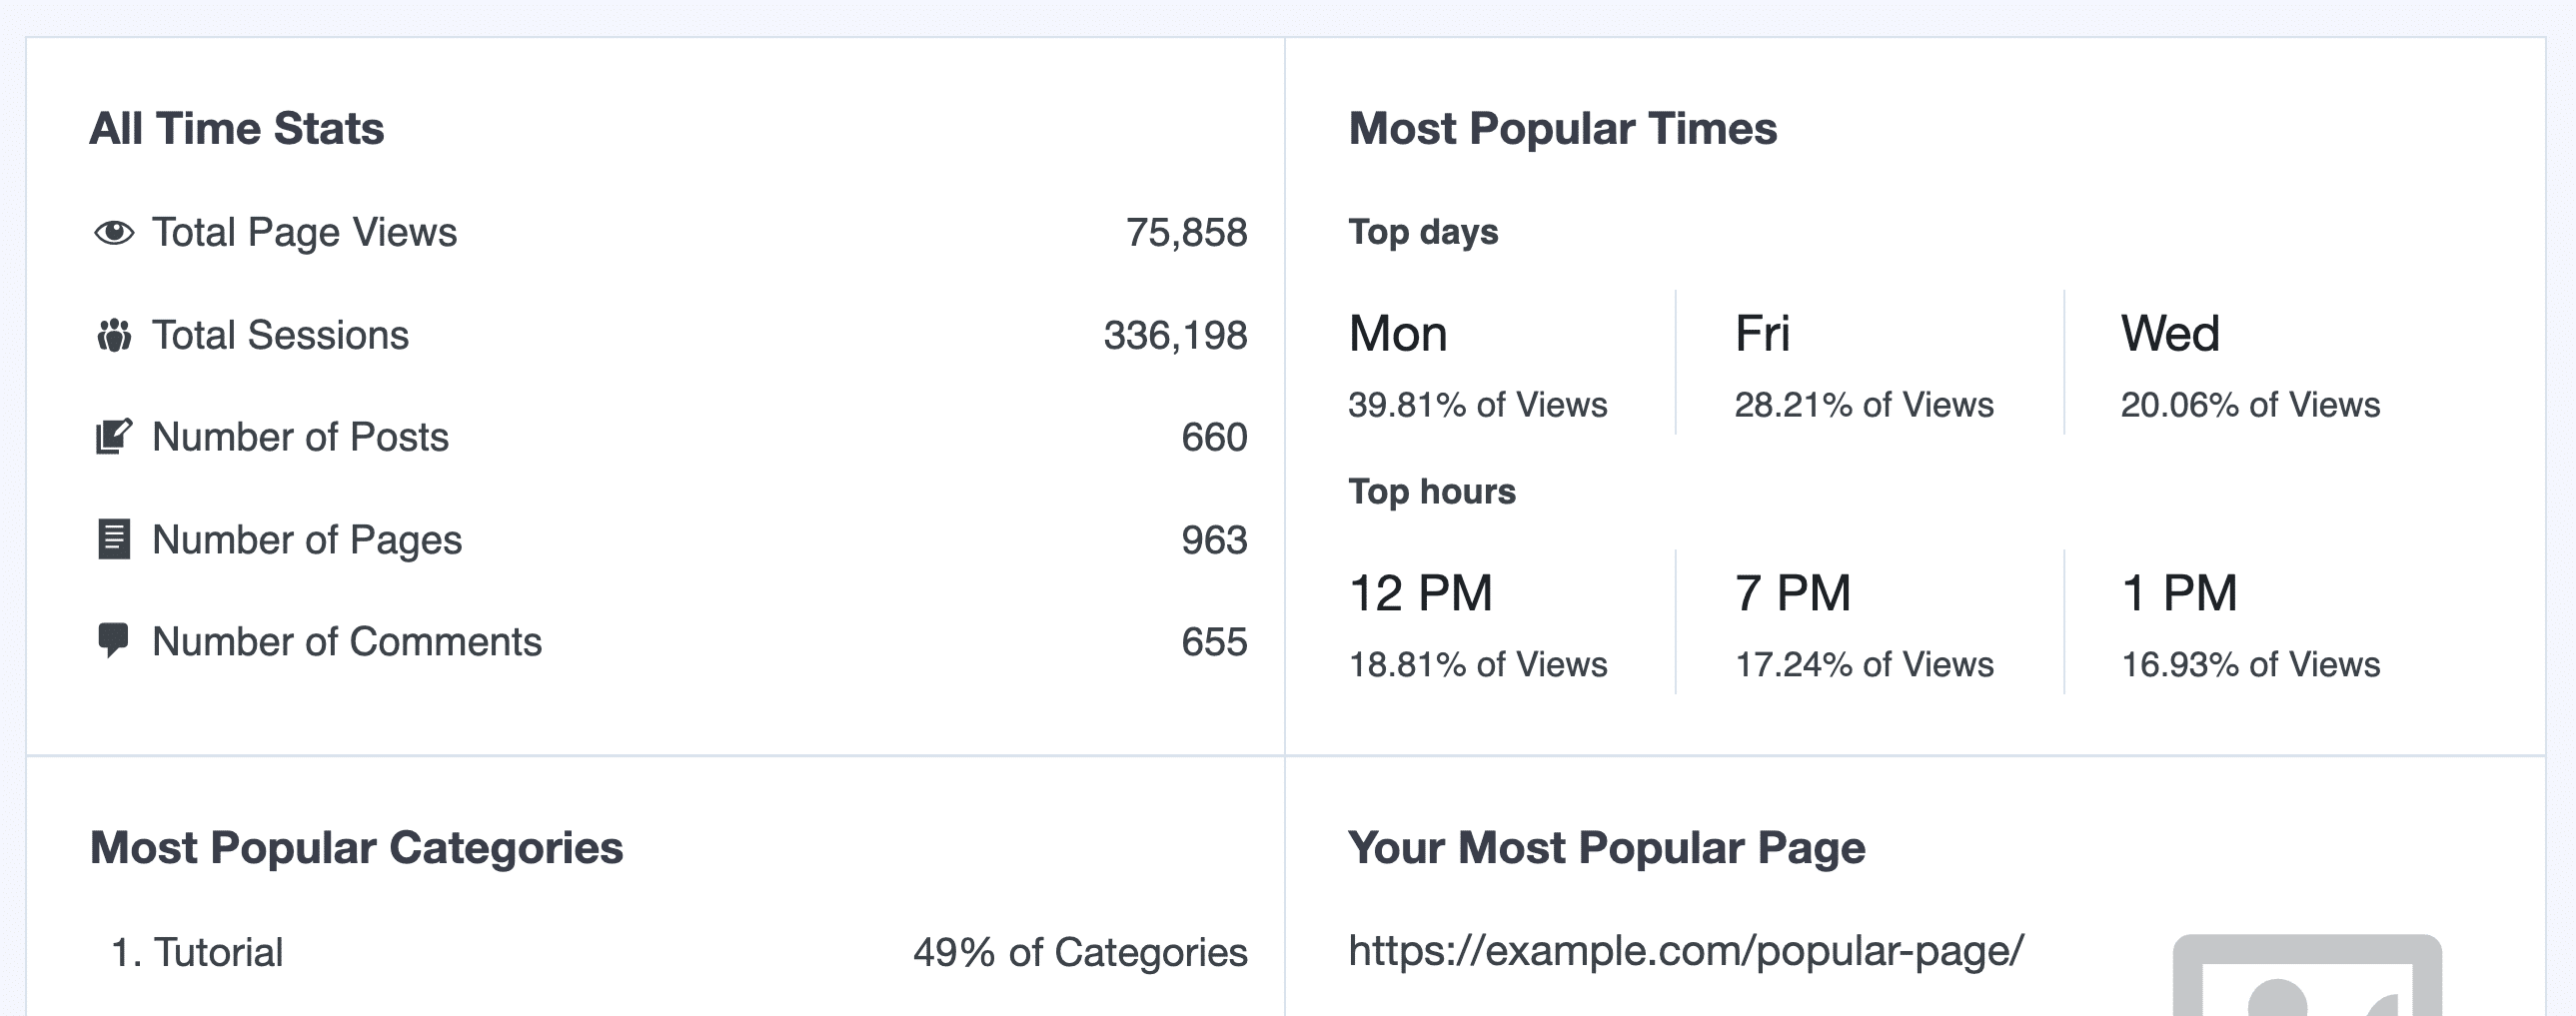
Task: Click the 75,858 page views value
Action: pos(1186,233)
